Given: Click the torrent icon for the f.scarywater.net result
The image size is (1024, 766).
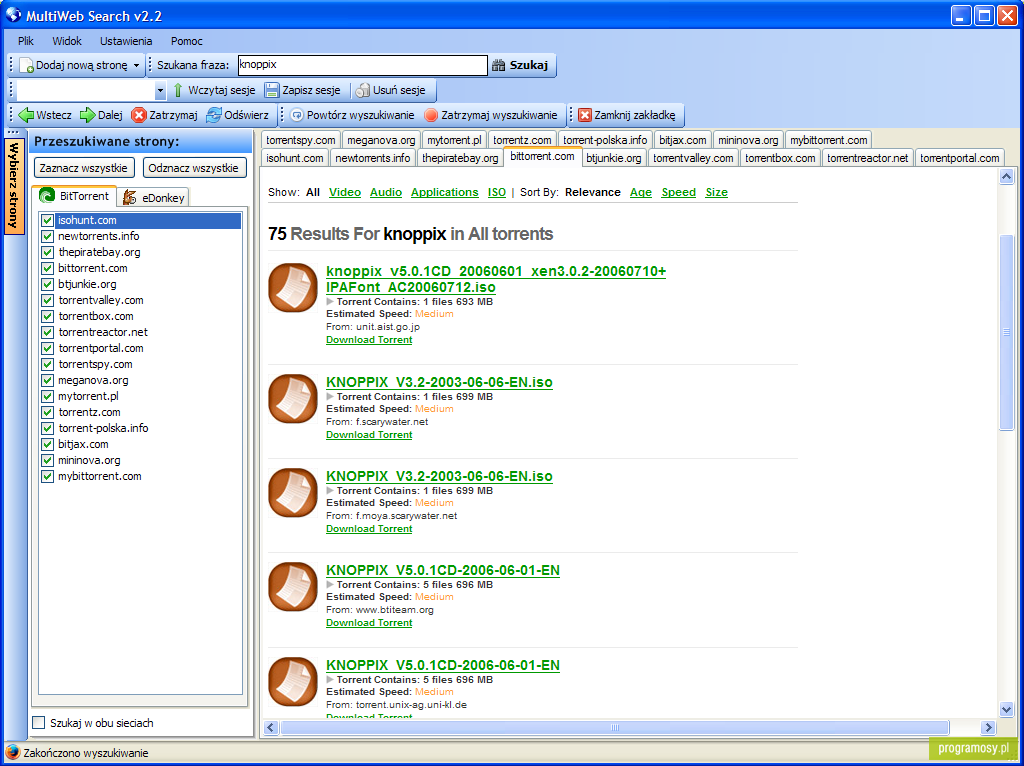Looking at the screenshot, I should tap(293, 398).
